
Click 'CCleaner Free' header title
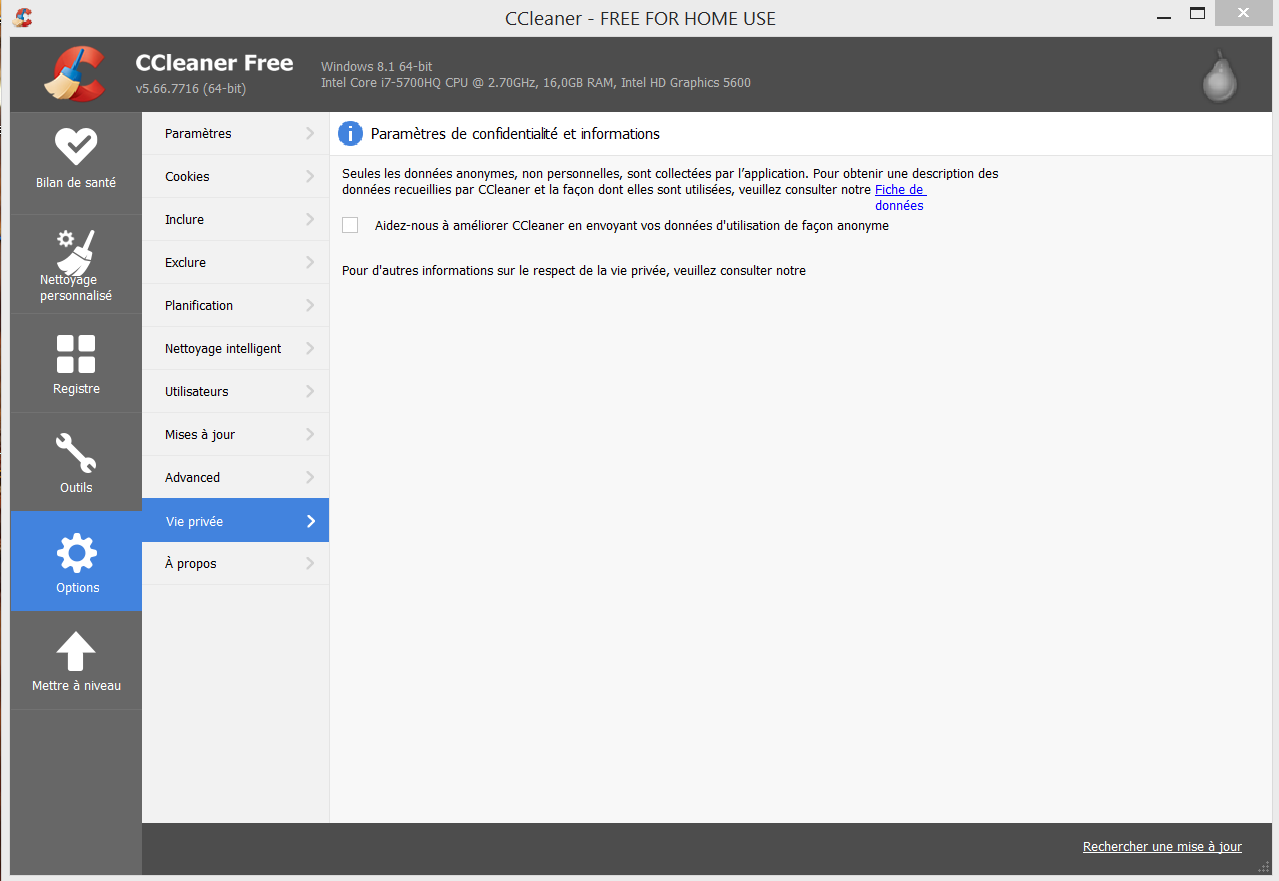(x=214, y=63)
